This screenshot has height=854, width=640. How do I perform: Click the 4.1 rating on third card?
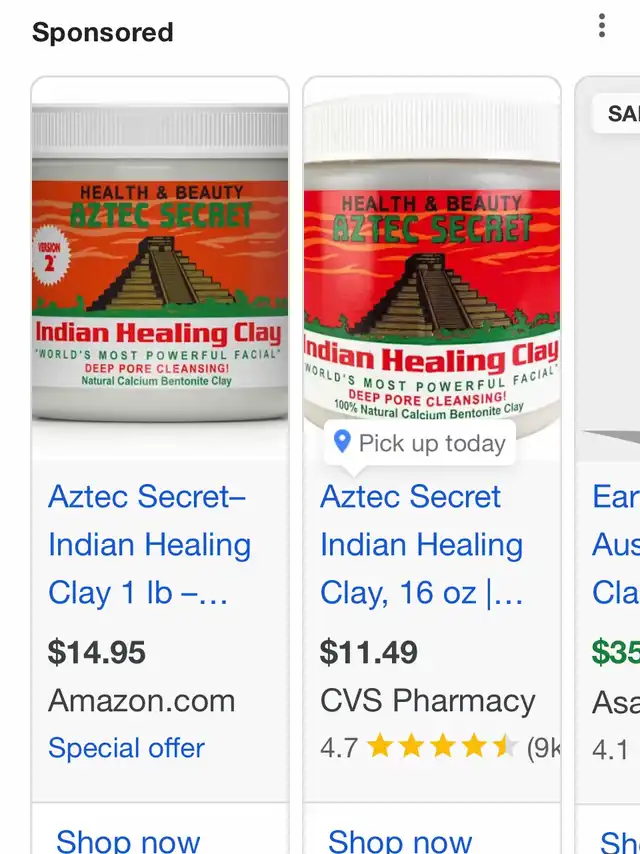(x=610, y=750)
